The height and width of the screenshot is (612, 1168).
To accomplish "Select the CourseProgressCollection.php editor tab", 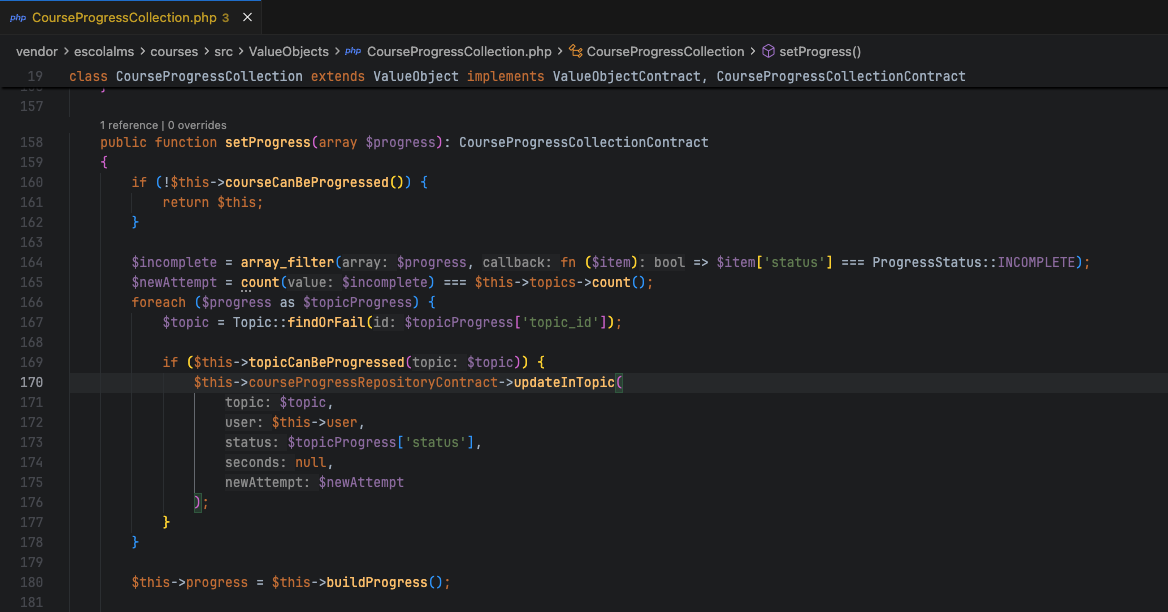I will [124, 18].
